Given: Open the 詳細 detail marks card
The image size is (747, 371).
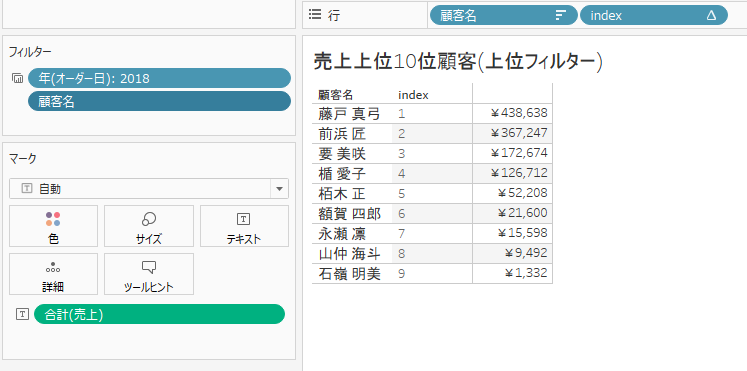Looking at the screenshot, I should (x=53, y=274).
